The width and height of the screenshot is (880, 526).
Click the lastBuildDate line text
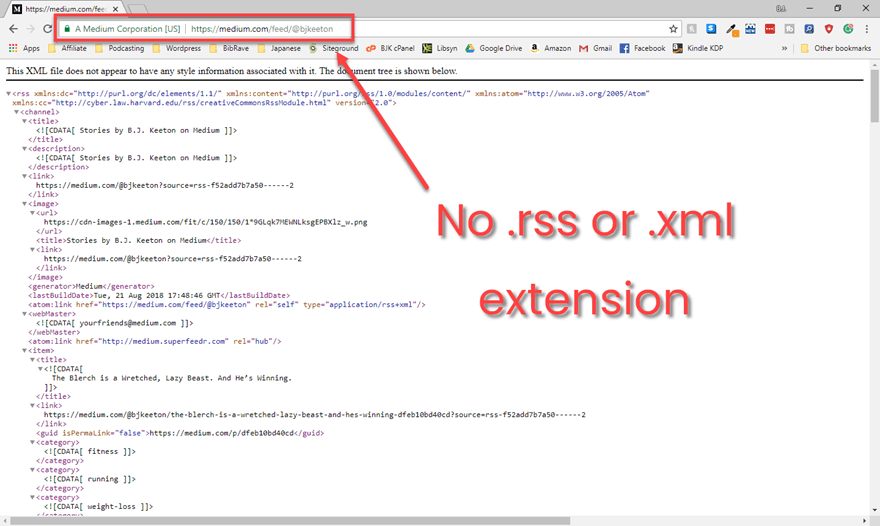[x=159, y=295]
